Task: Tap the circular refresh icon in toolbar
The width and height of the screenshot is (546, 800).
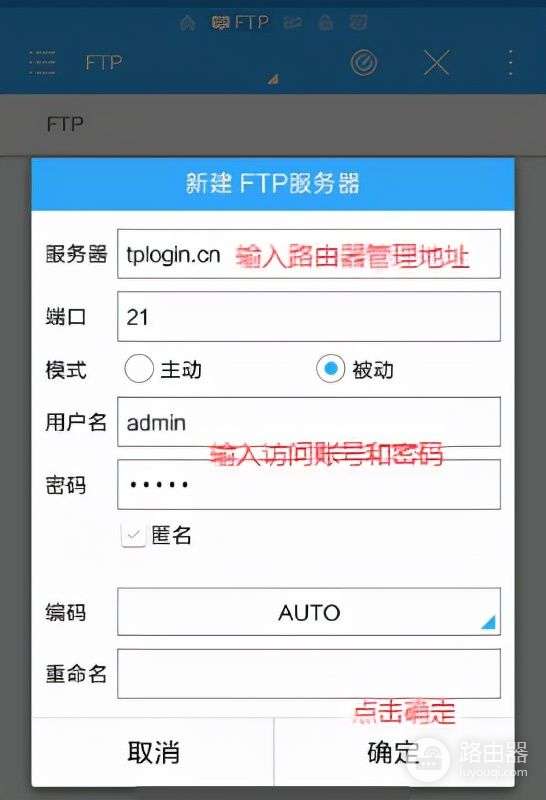Action: 364,63
